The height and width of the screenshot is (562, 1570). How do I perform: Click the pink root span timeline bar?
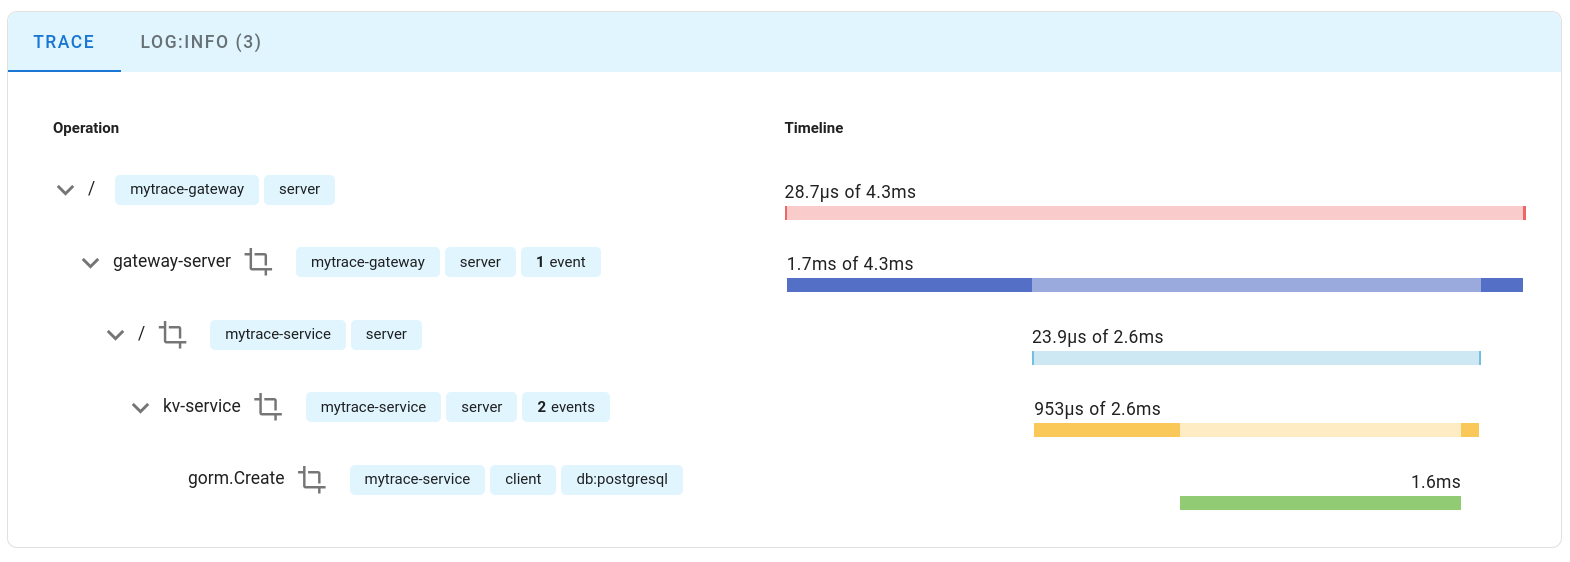(x=1154, y=213)
